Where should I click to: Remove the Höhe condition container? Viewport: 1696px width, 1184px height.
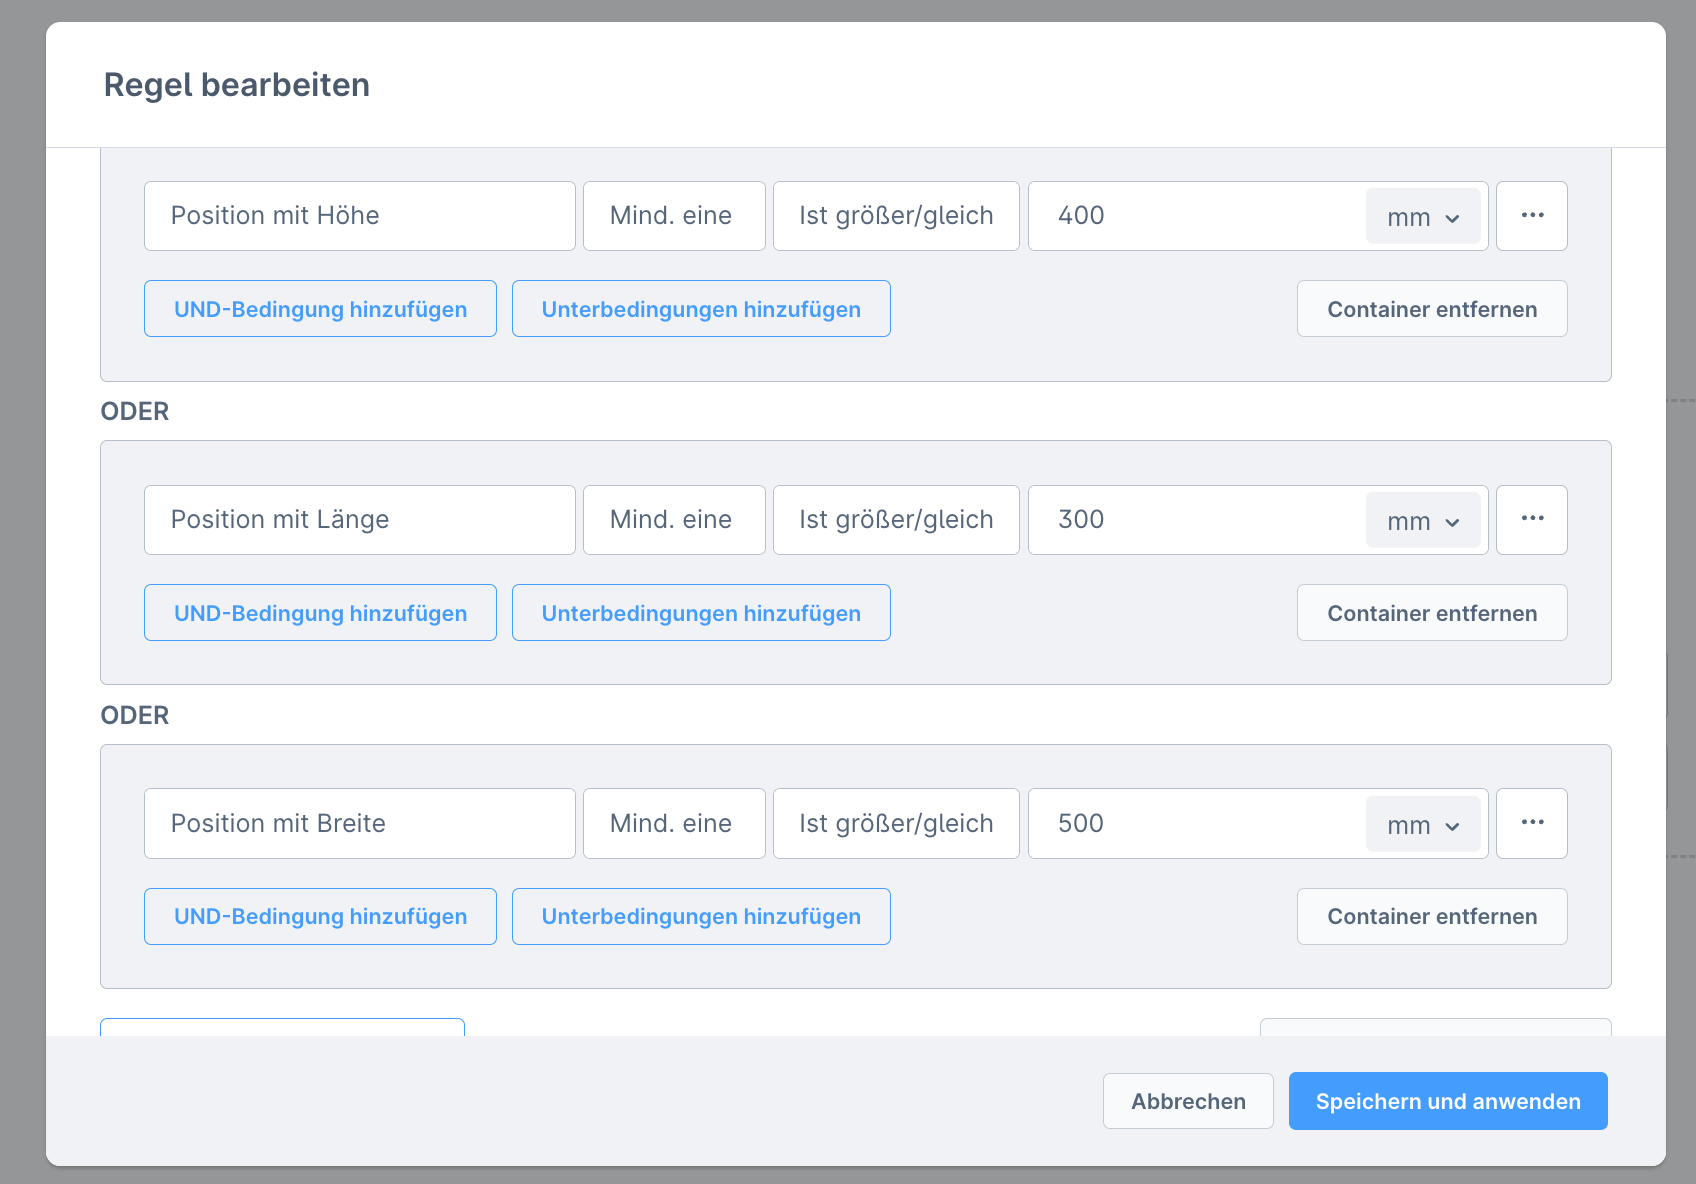(1431, 309)
